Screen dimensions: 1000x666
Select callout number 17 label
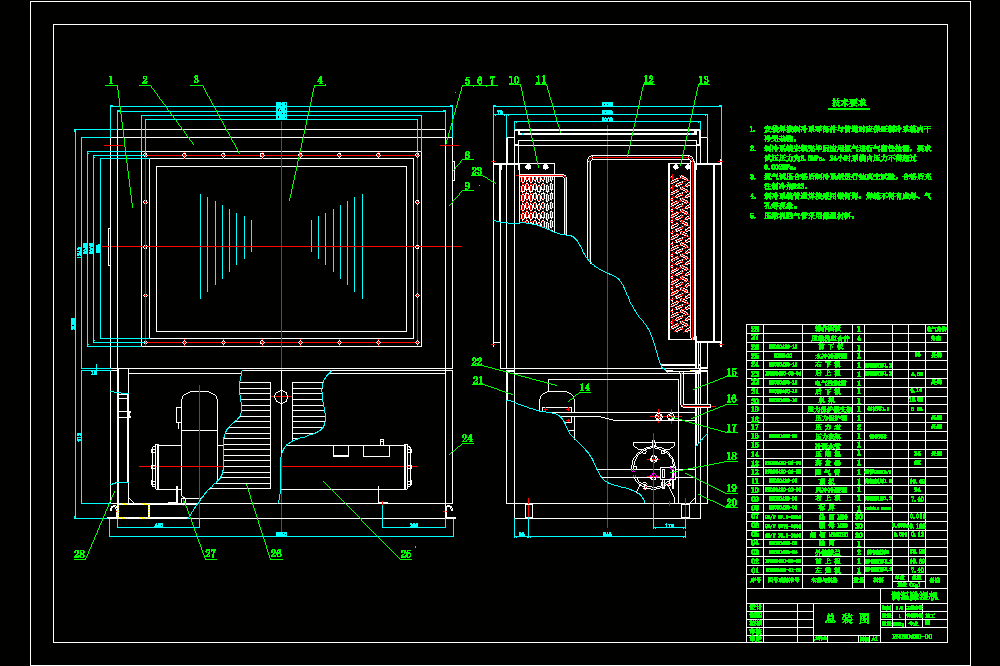pyautogui.click(x=732, y=428)
